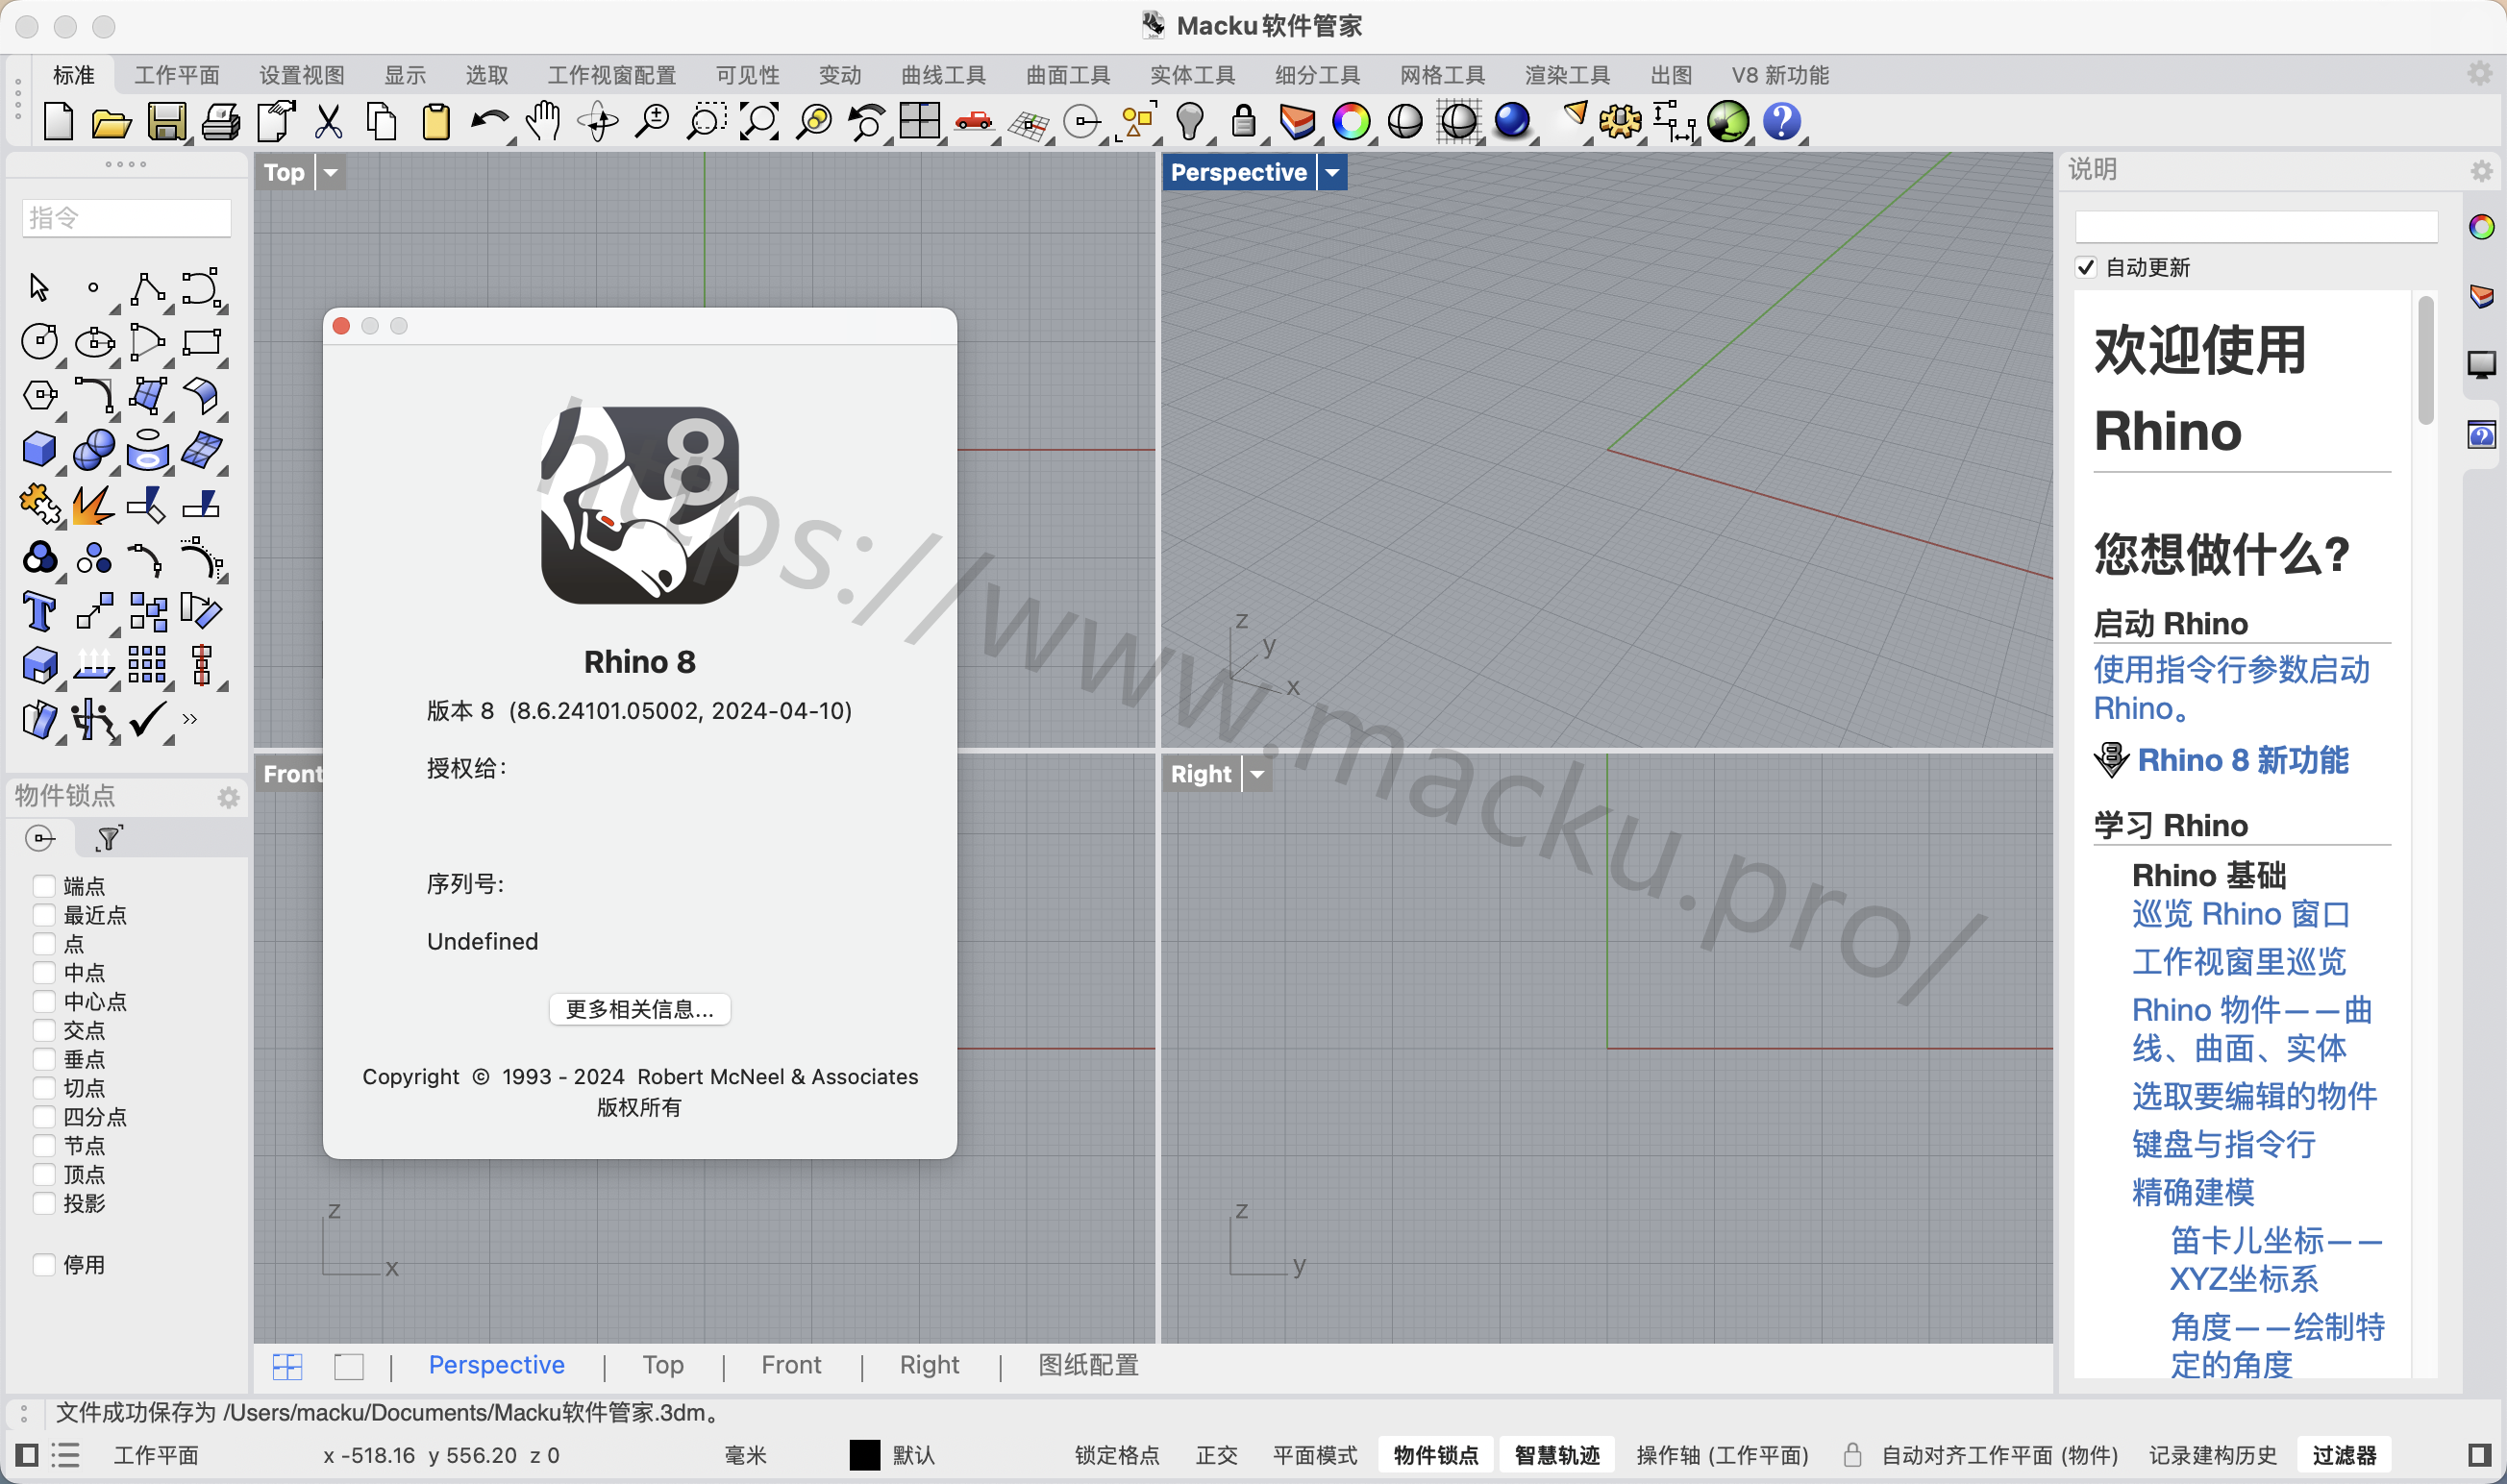2507x1484 pixels.
Task: Select the solid box tool in sidebar
Action: click(x=40, y=449)
